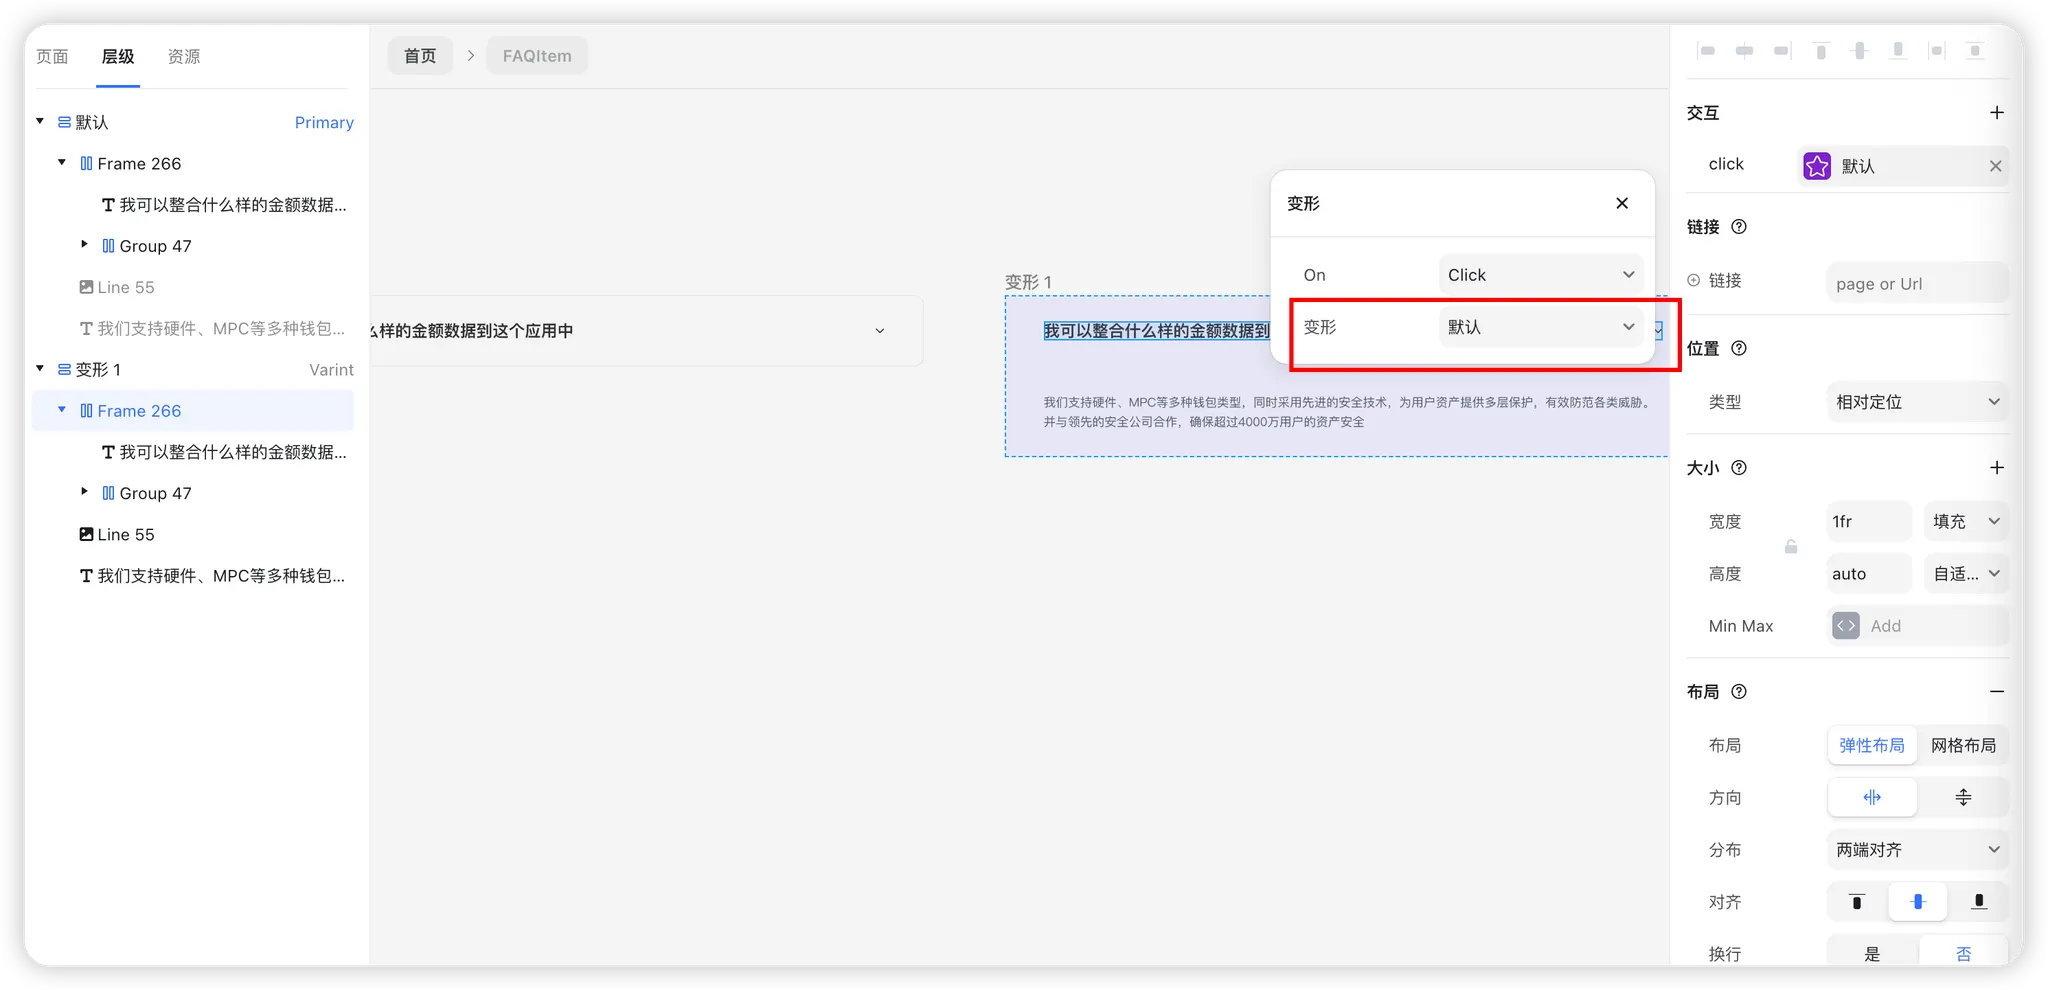Viewport: 2048px width, 990px height.
Task: Choose bottom alignment icon in 对齐 row
Action: tap(1978, 902)
